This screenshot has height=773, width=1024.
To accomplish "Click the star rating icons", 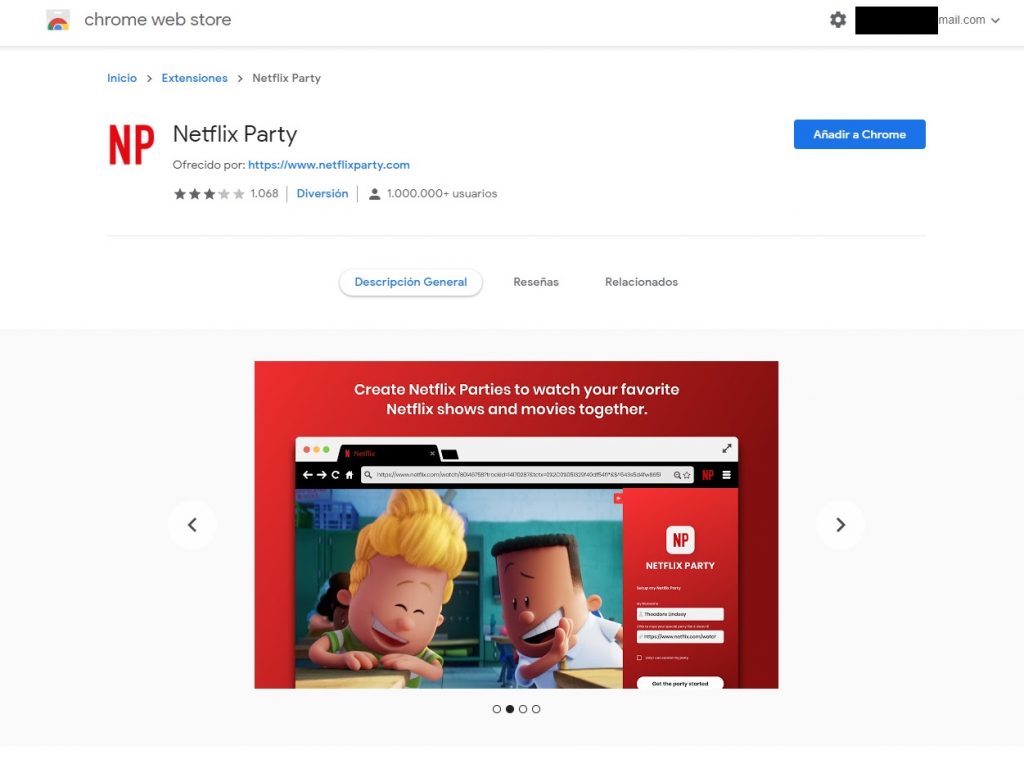I will (x=209, y=194).
